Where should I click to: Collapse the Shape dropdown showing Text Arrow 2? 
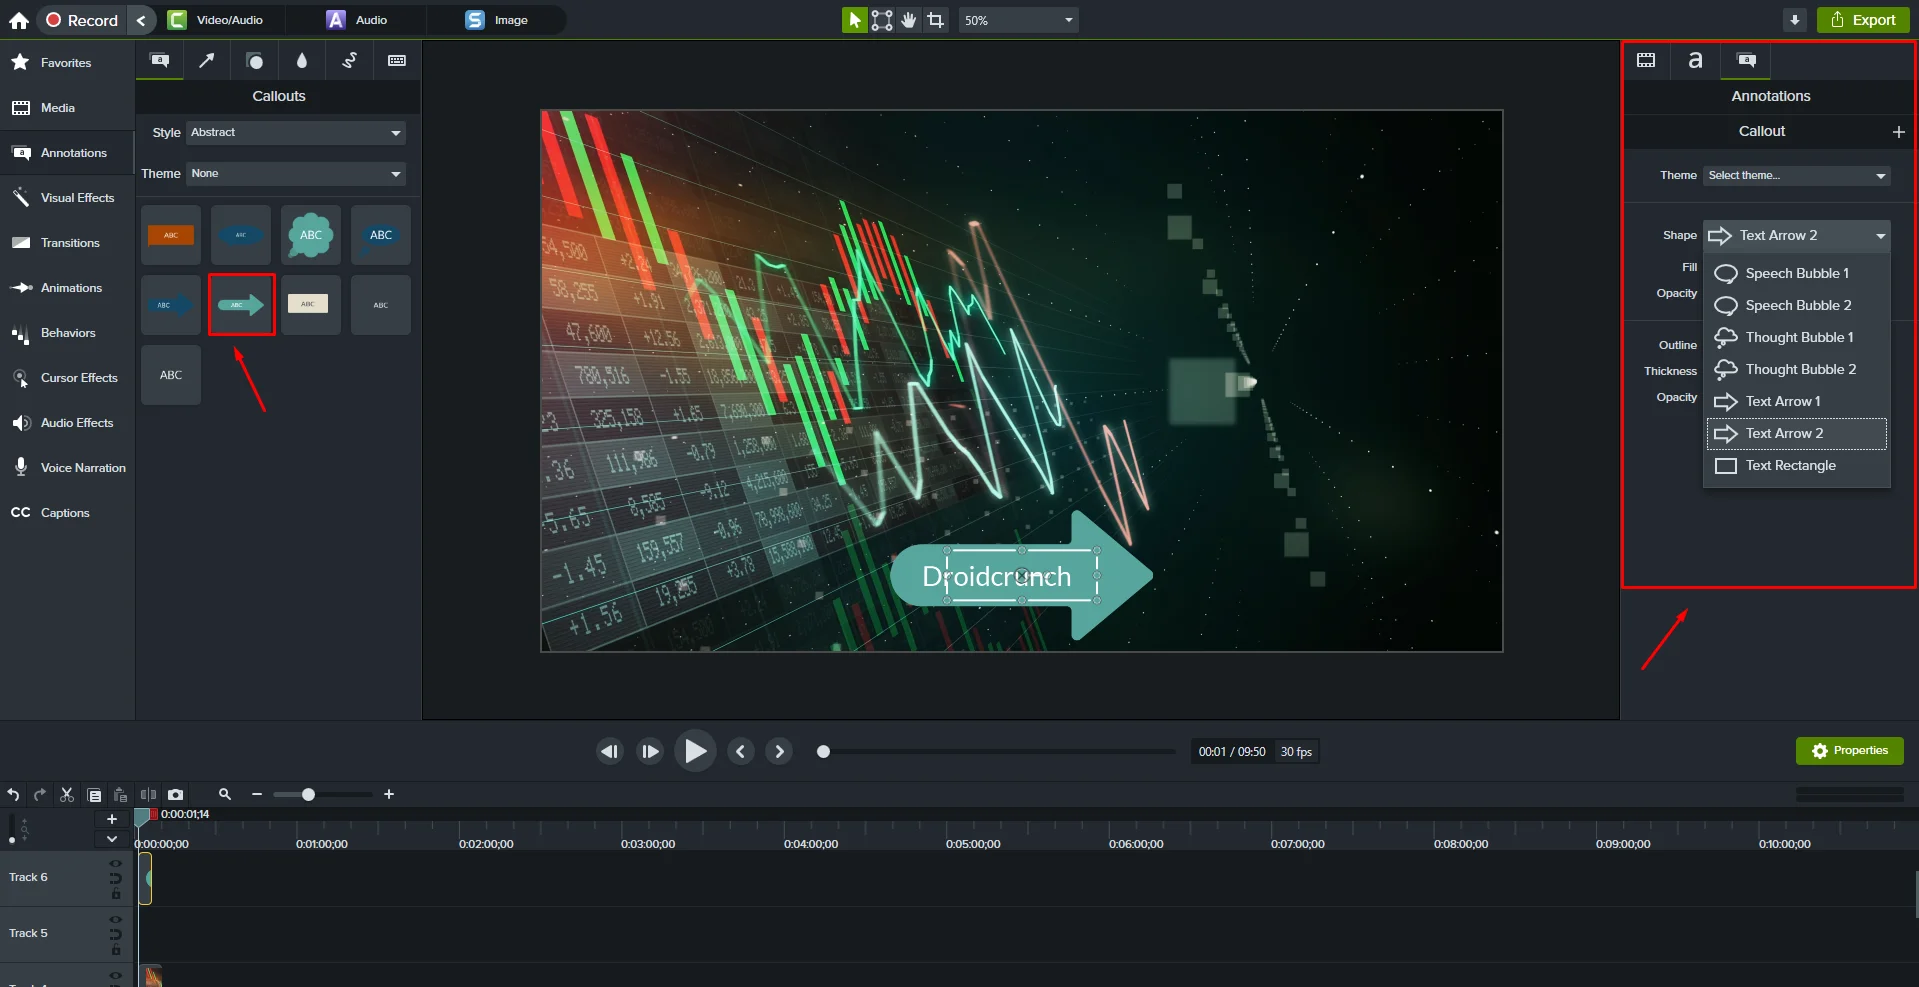[x=1797, y=236]
